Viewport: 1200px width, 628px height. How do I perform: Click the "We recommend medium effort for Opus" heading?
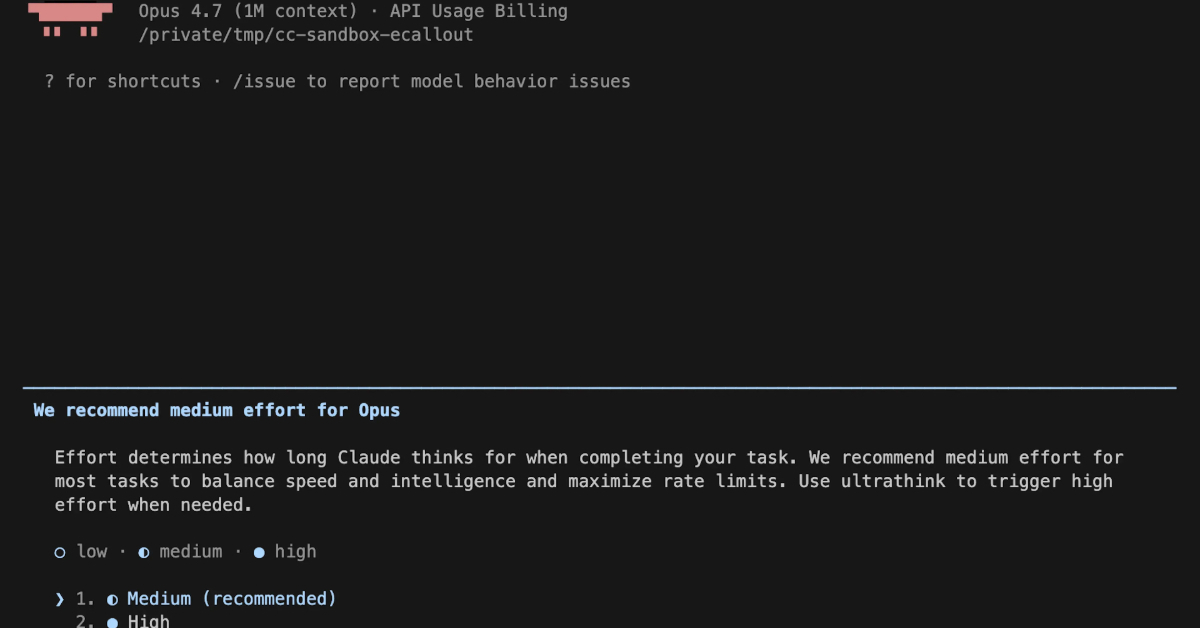[x=217, y=410]
